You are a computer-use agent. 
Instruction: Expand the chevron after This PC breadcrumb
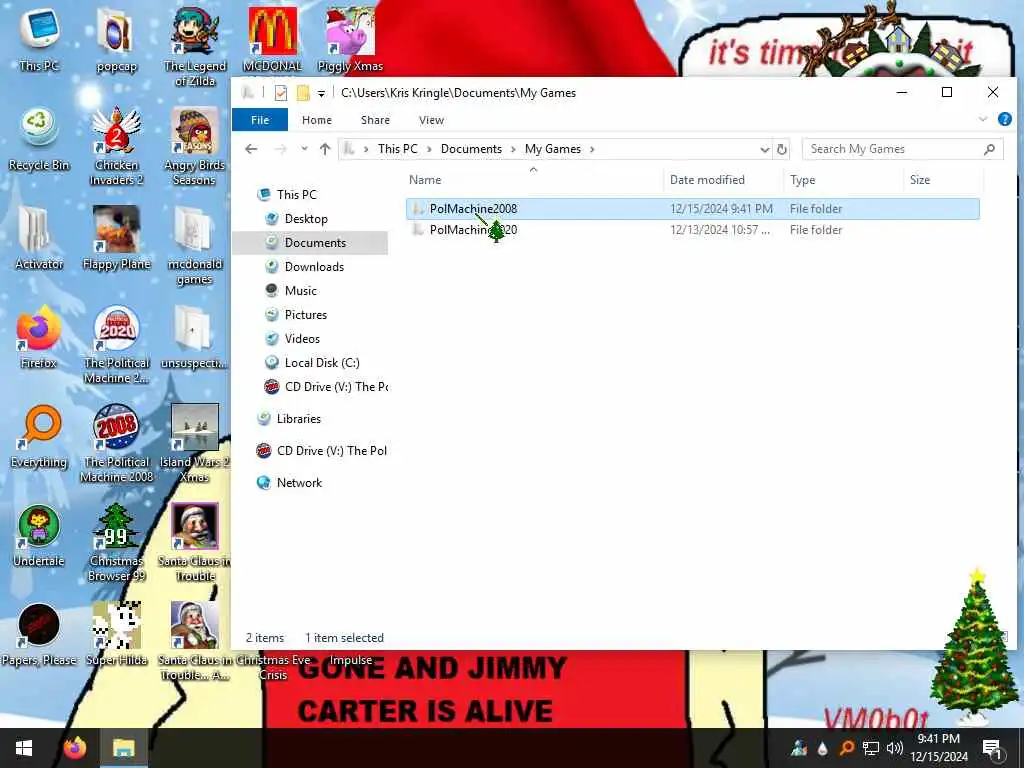[430, 150]
